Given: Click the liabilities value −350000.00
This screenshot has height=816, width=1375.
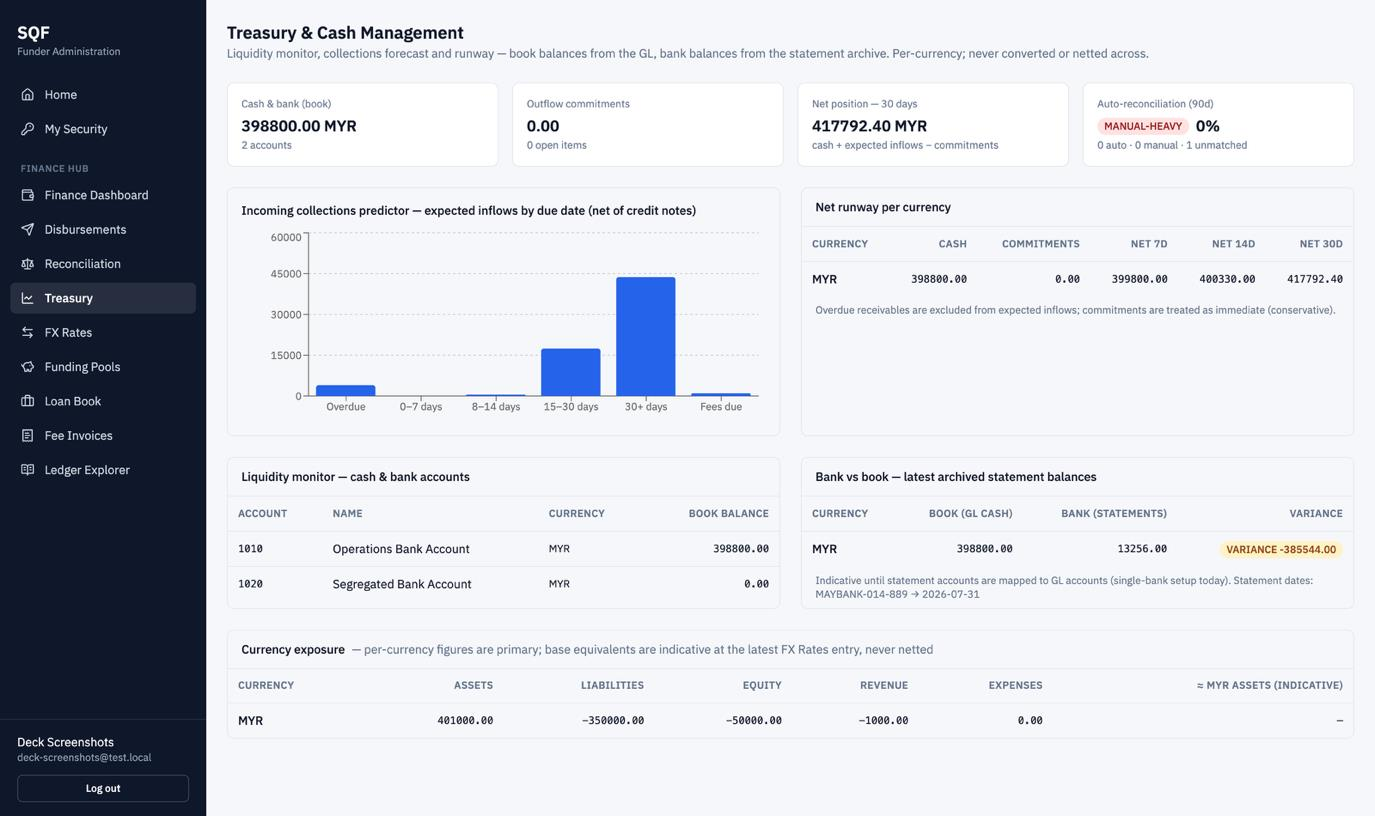Looking at the screenshot, I should pyautogui.click(x=613, y=720).
